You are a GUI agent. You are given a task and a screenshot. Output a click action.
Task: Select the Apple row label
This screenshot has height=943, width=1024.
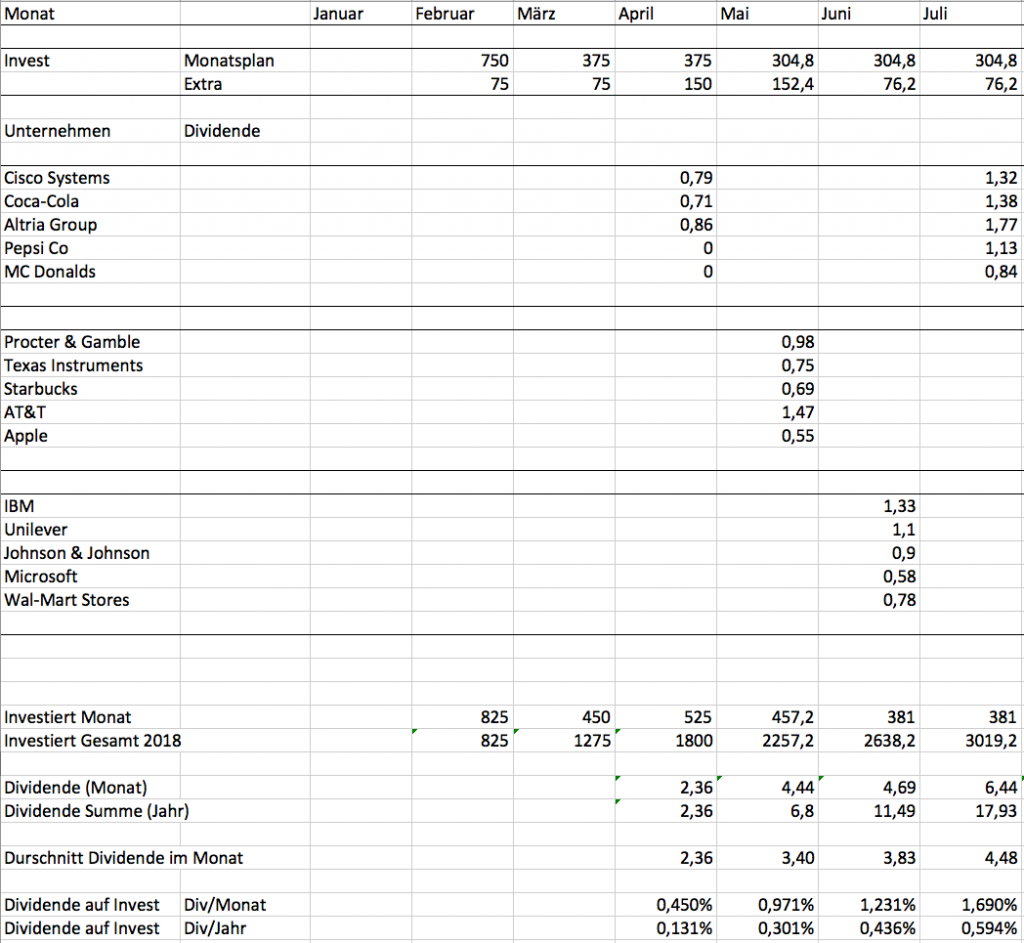(x=25, y=436)
